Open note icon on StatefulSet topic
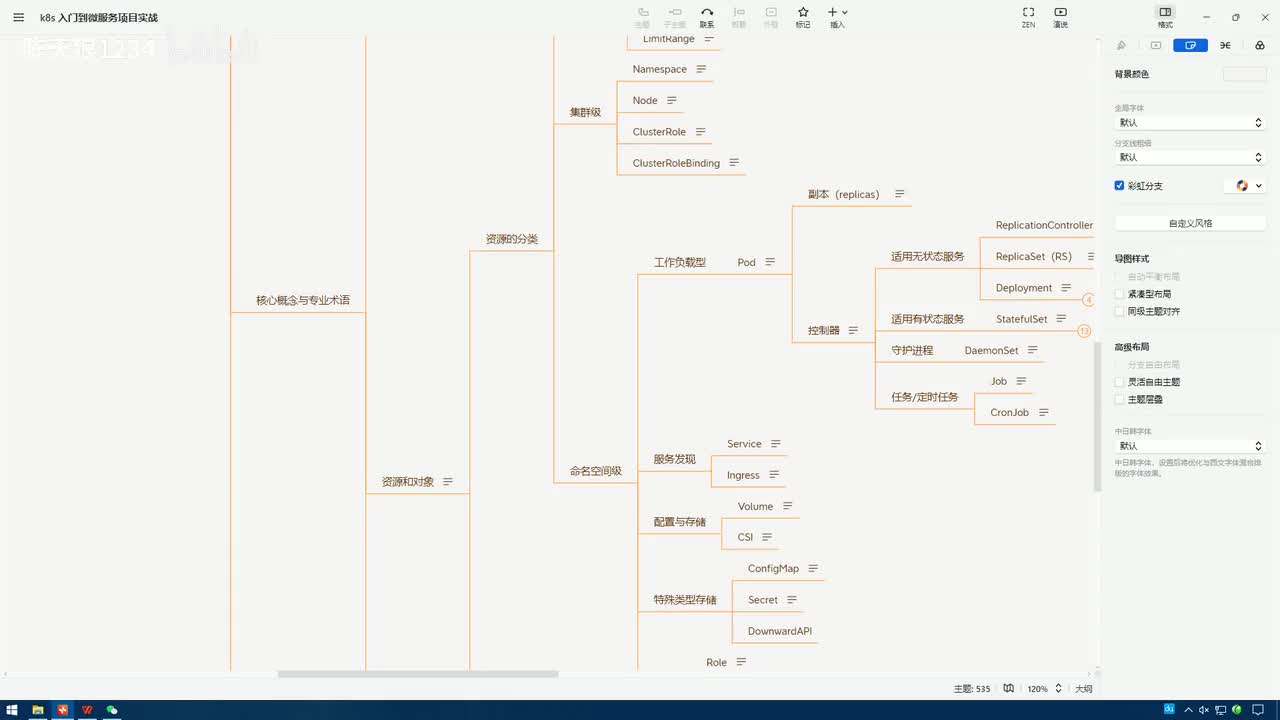This screenshot has height=720, width=1280. 1061,319
